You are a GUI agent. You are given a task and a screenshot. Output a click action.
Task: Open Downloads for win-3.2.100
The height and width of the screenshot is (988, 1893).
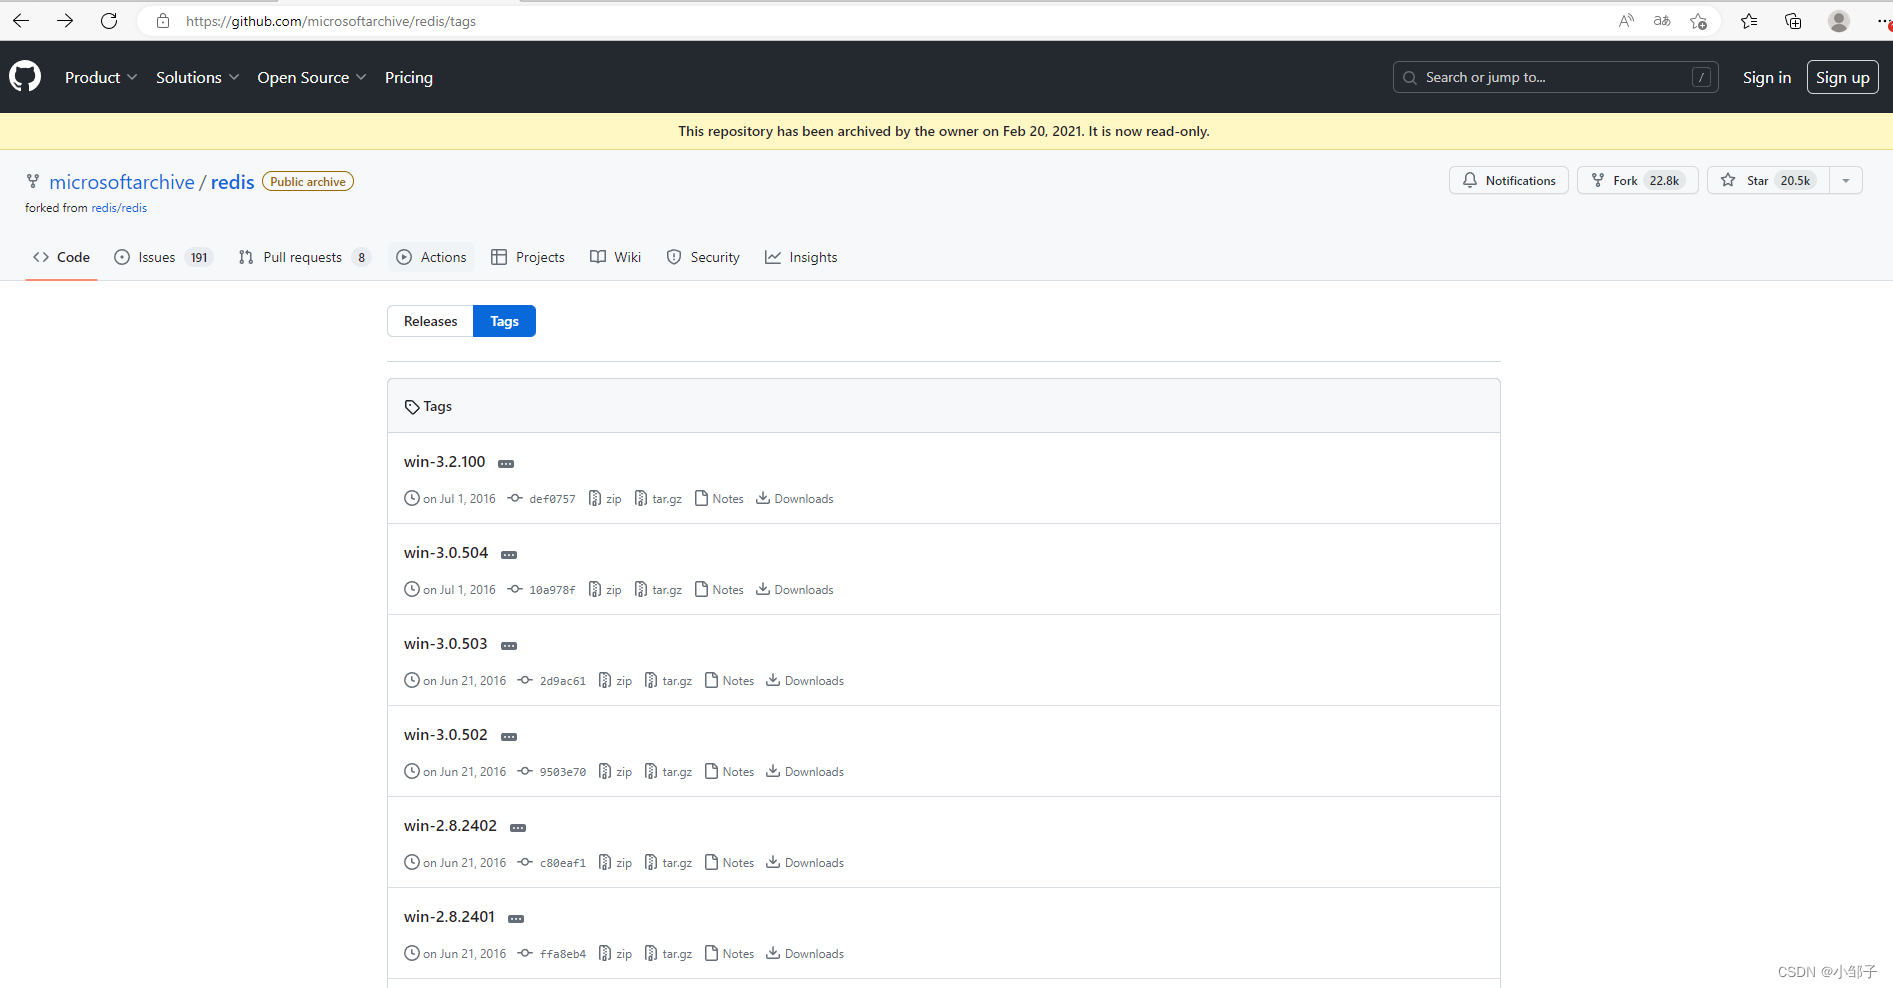(795, 499)
